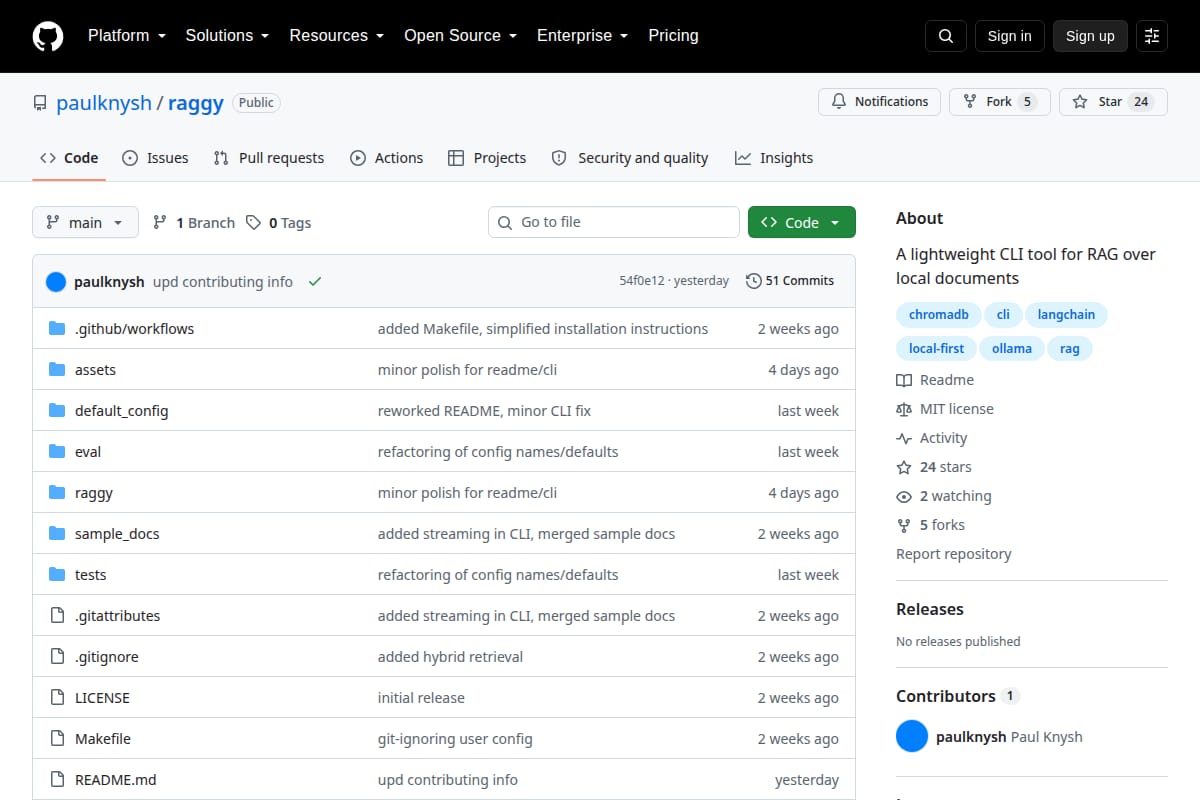This screenshot has height=800, width=1200.
Task: Switch to the Code tab
Action: tap(69, 158)
